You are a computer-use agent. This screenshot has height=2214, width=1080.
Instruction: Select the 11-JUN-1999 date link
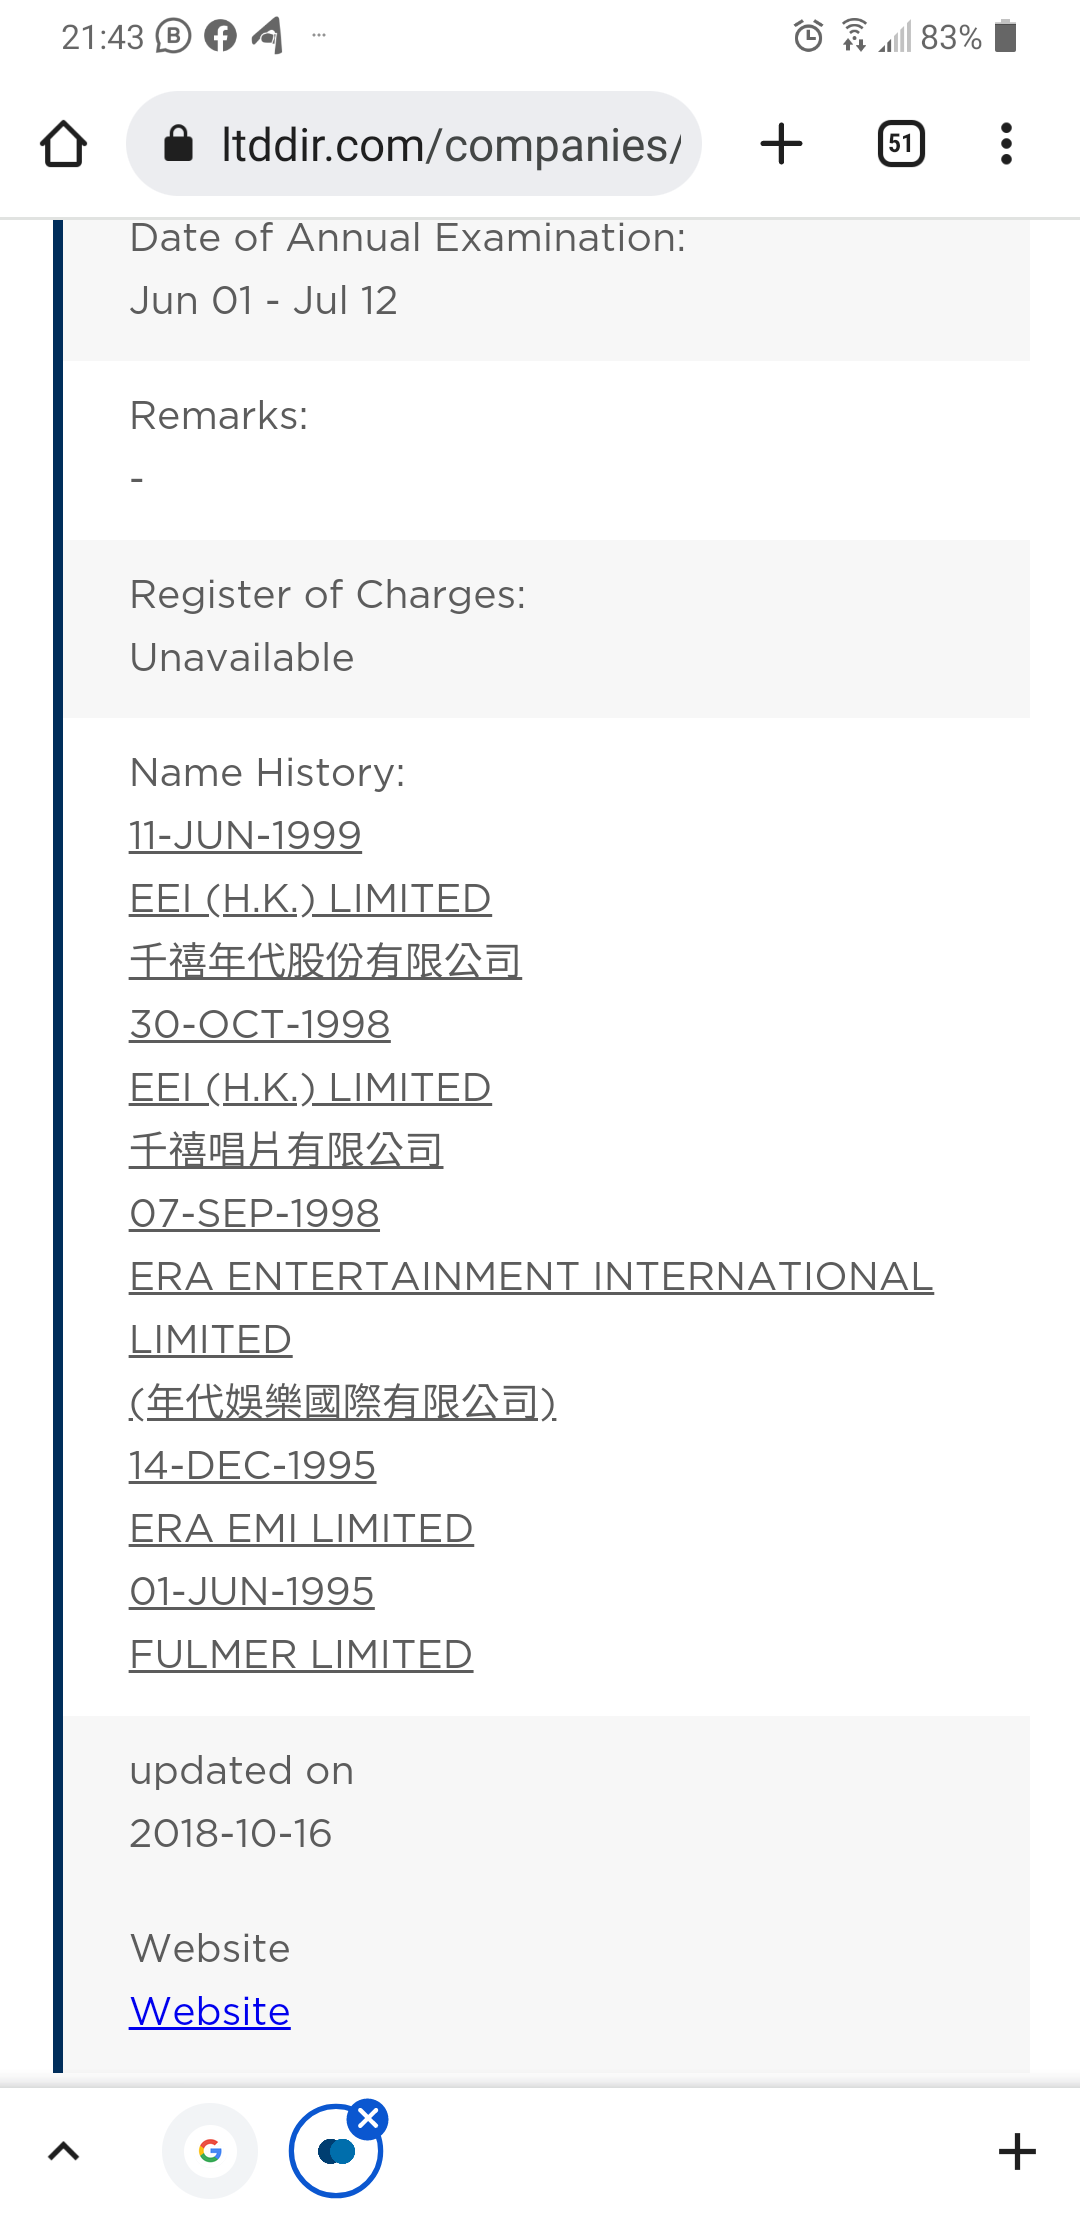coord(245,835)
